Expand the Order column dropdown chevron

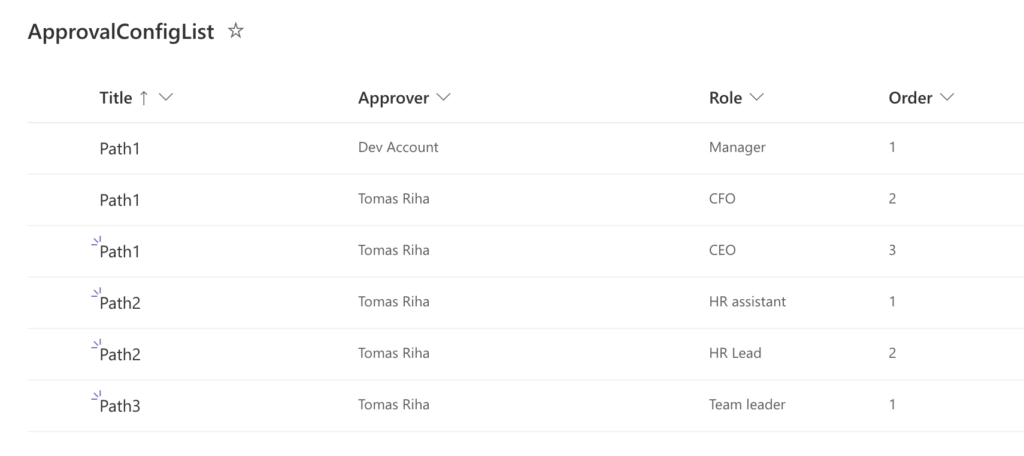(x=947, y=97)
